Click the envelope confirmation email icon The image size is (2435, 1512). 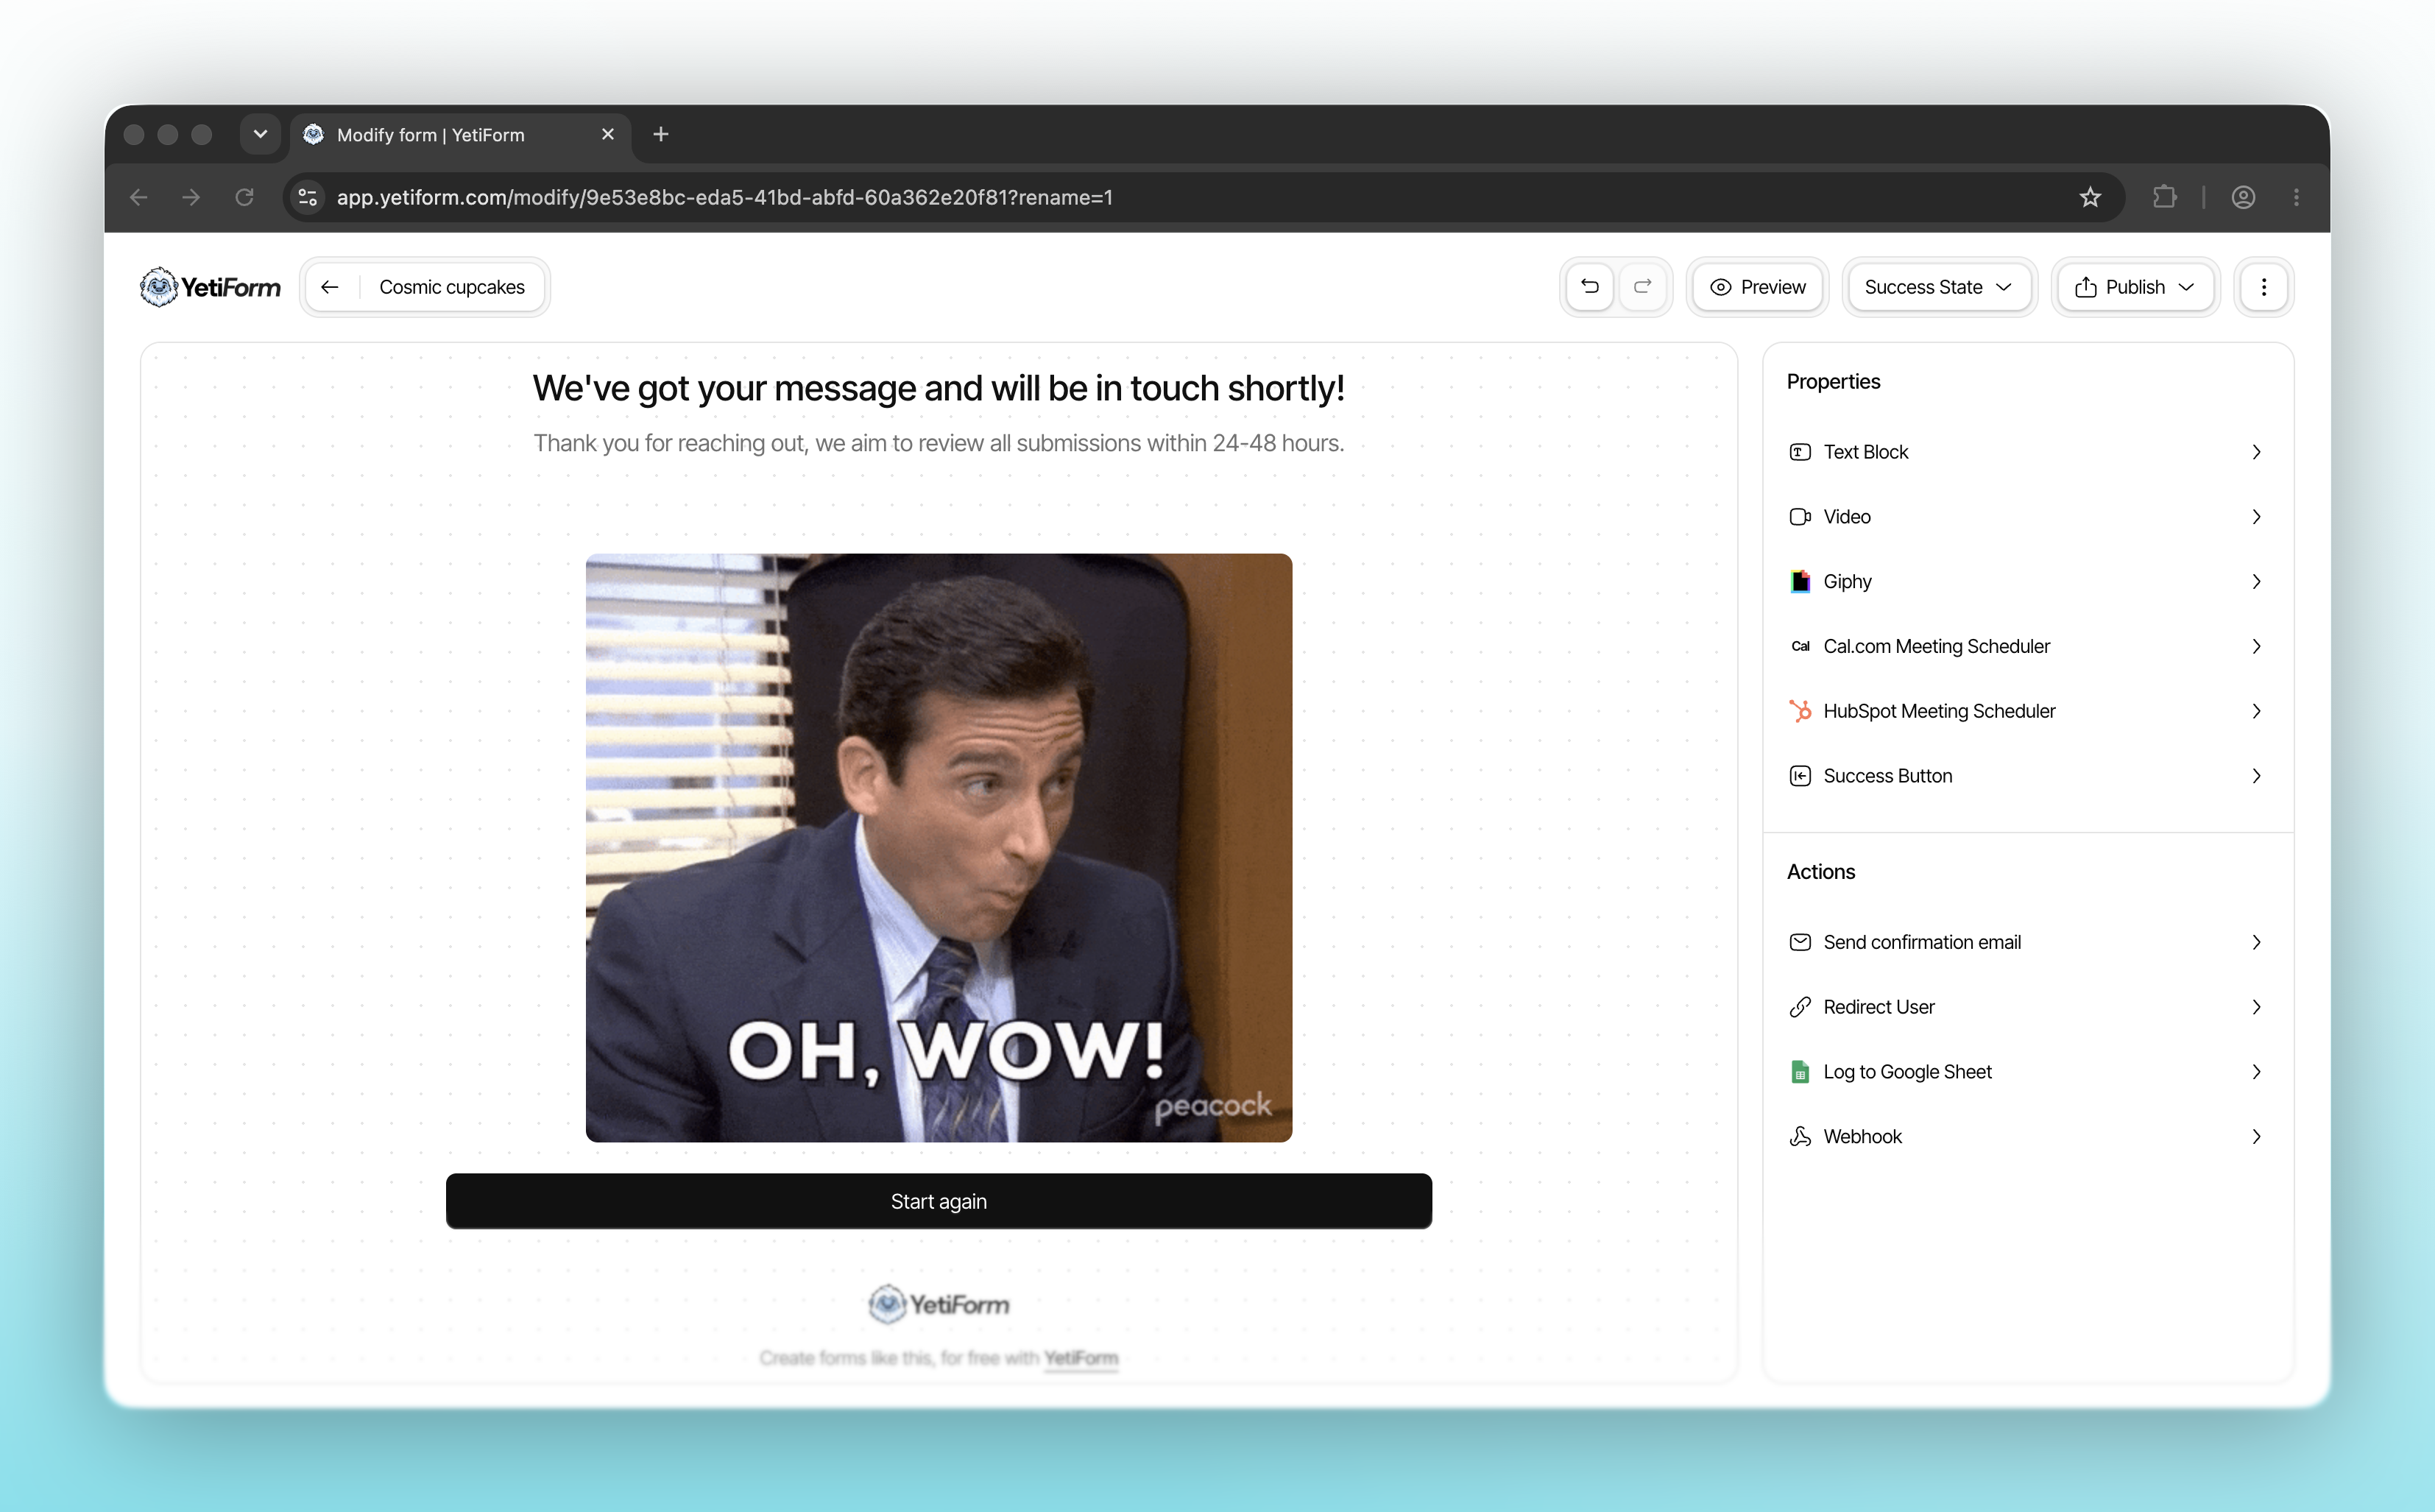tap(1799, 942)
